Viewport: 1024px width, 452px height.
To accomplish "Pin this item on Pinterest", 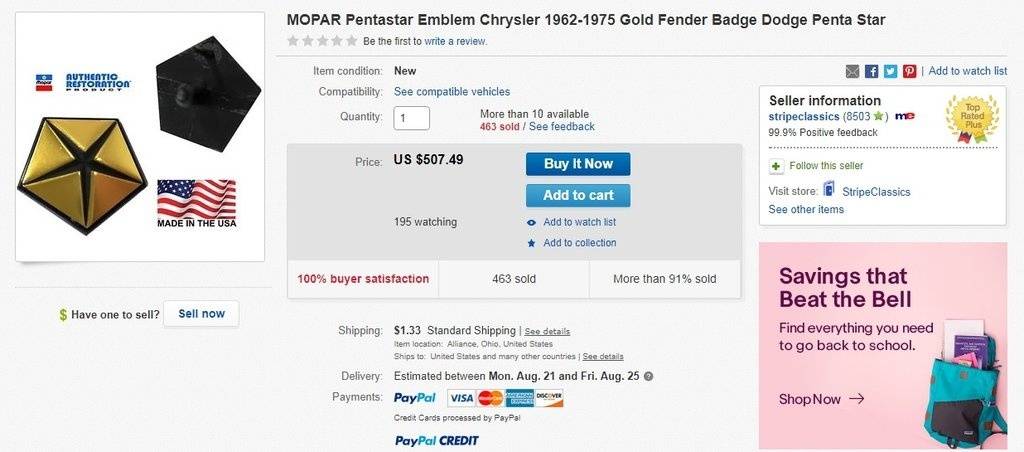I will click(909, 71).
